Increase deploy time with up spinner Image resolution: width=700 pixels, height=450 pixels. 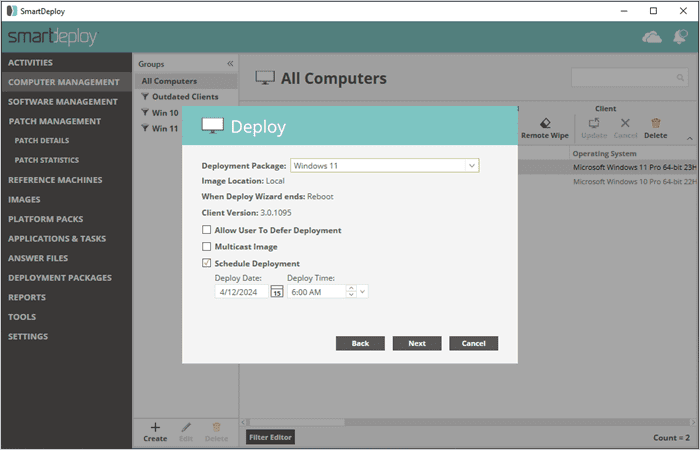[x=351, y=288]
